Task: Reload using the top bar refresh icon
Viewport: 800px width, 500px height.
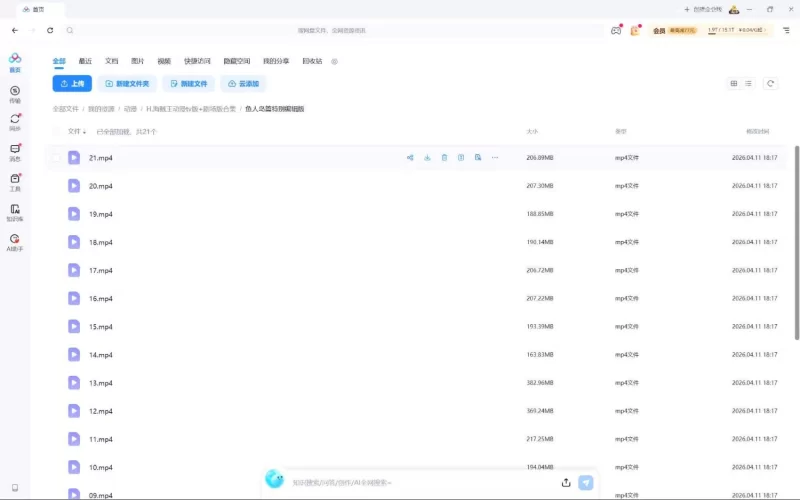Action: coord(50,30)
